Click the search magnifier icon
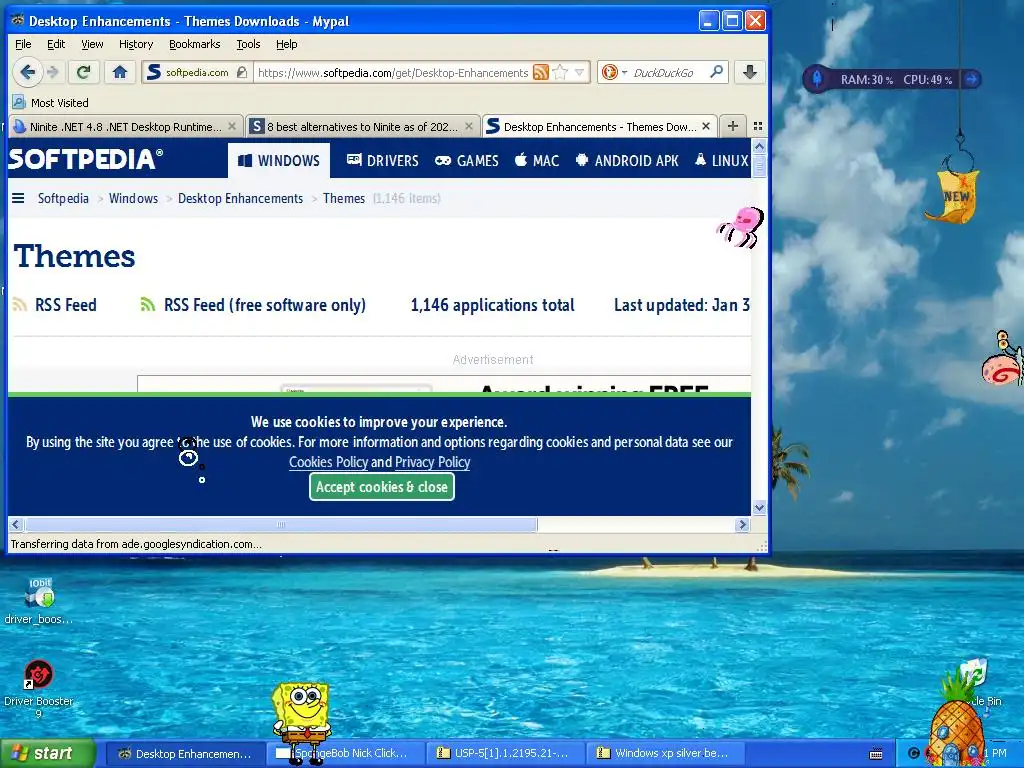 [x=716, y=72]
